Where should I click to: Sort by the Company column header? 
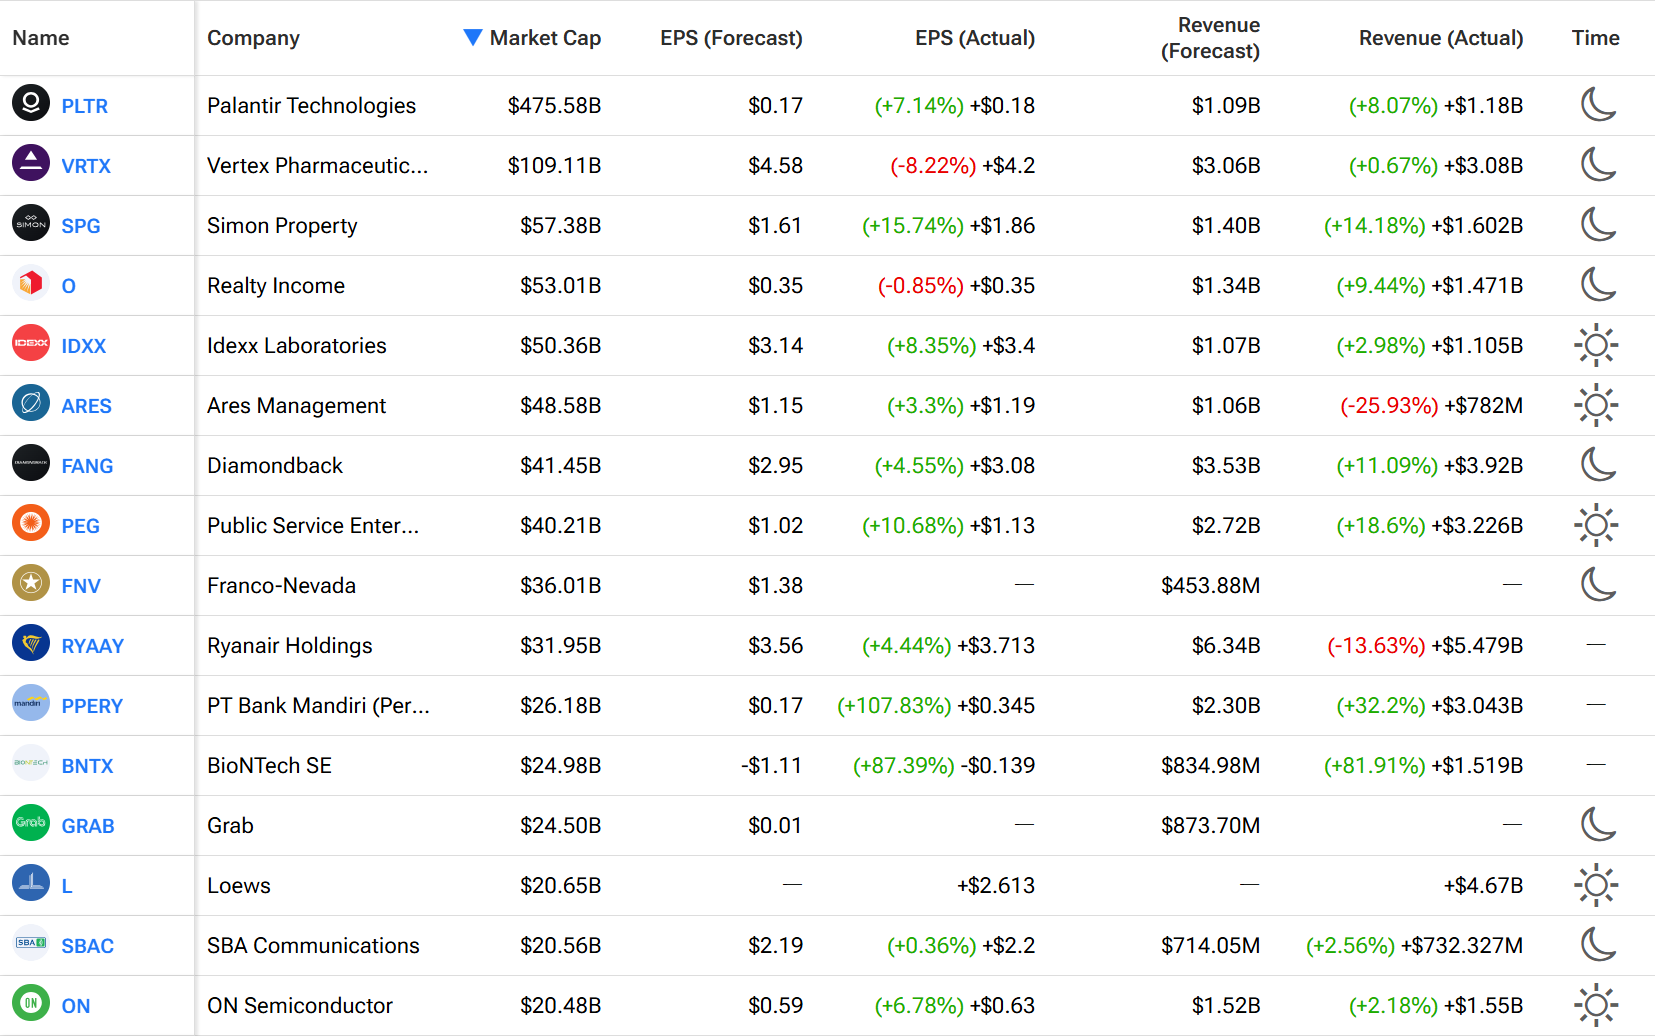(253, 38)
